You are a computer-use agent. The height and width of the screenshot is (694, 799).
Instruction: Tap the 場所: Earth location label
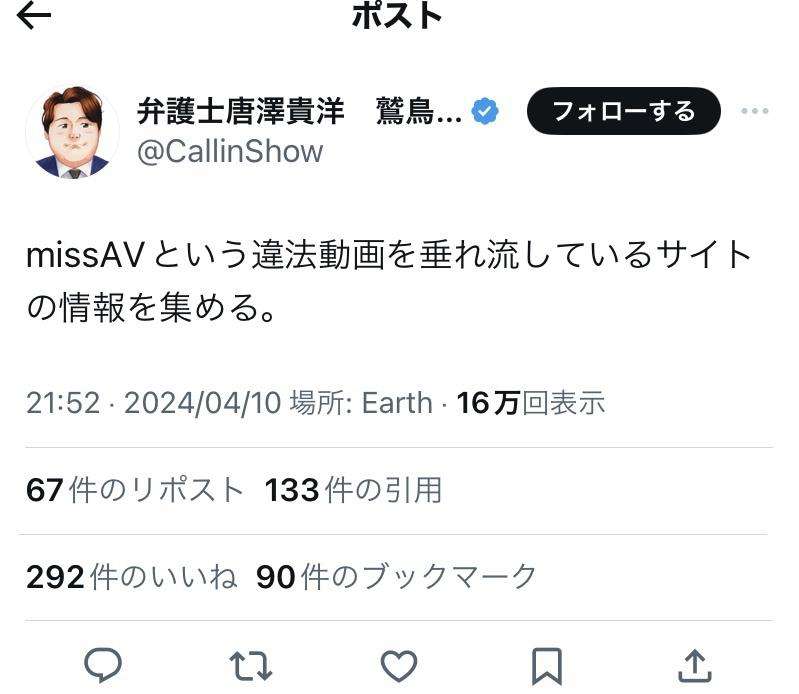[x=360, y=403]
